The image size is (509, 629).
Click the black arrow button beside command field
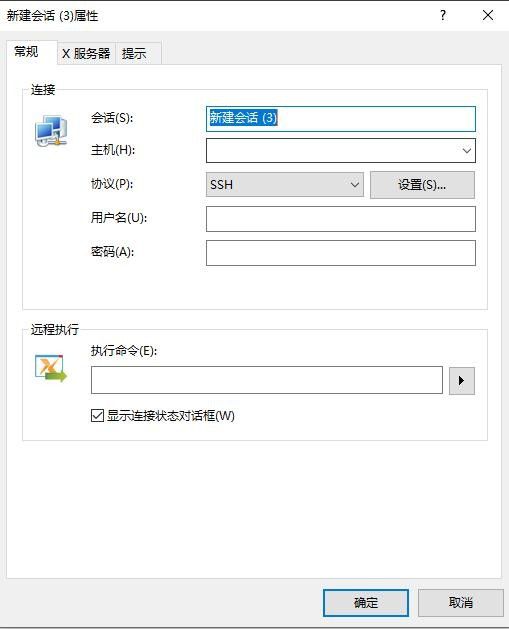[461, 380]
